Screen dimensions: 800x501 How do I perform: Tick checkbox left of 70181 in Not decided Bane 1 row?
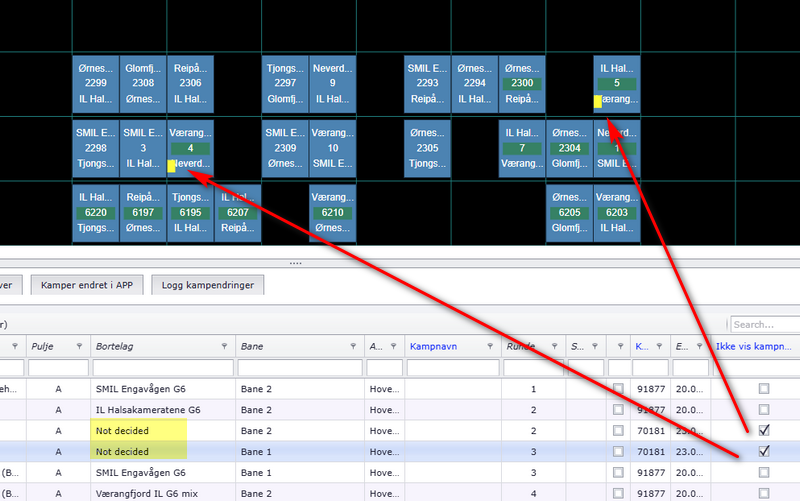tap(618, 452)
